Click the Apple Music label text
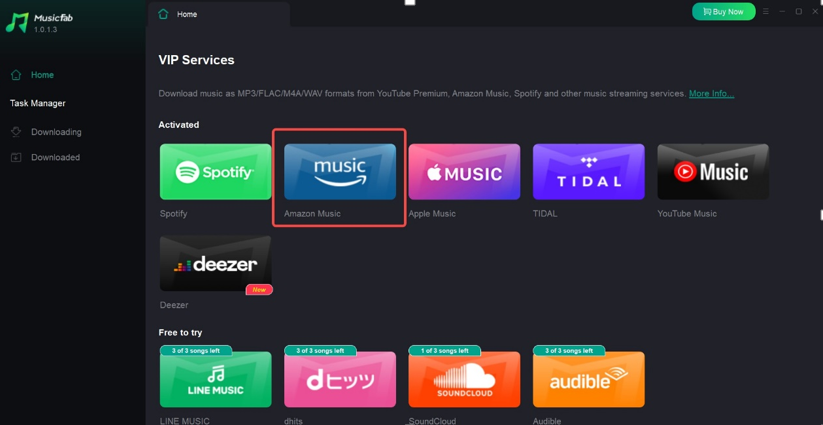The height and width of the screenshot is (425, 823). (x=432, y=214)
